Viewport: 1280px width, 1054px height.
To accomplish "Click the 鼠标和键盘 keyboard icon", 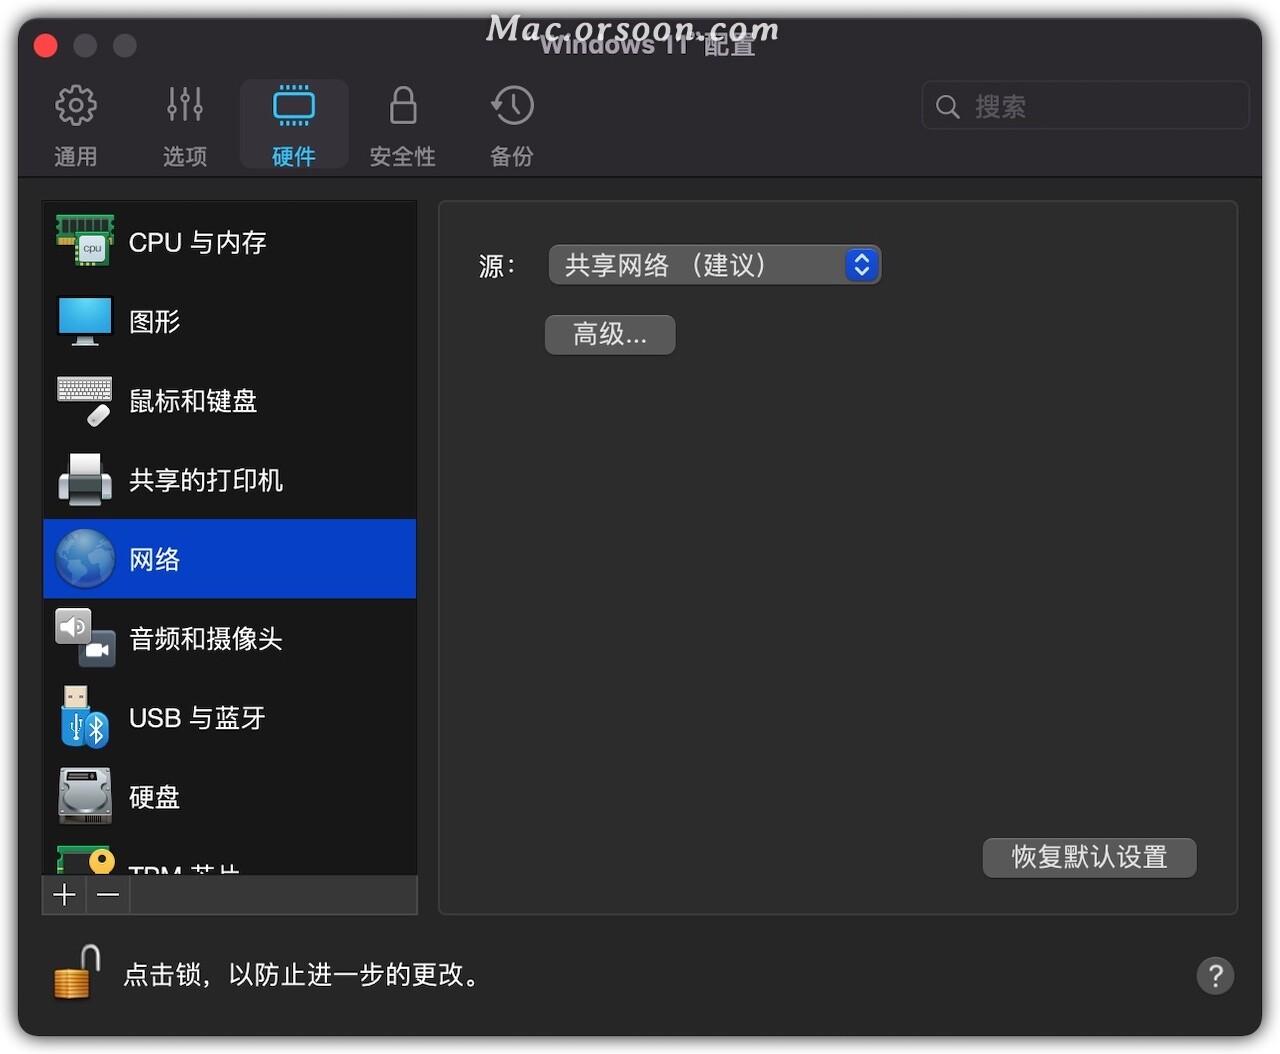I will point(85,400).
